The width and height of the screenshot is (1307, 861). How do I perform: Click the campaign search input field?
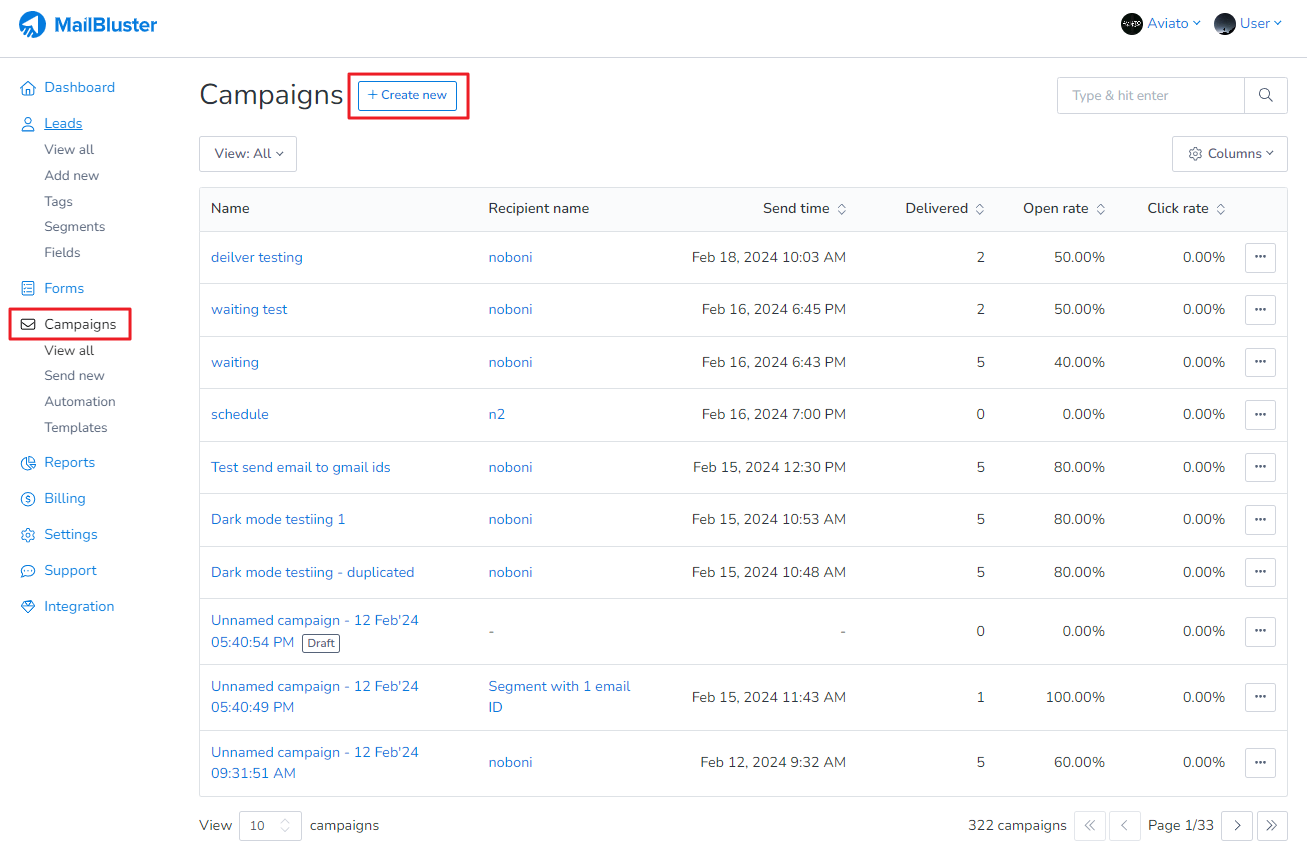[x=1150, y=95]
